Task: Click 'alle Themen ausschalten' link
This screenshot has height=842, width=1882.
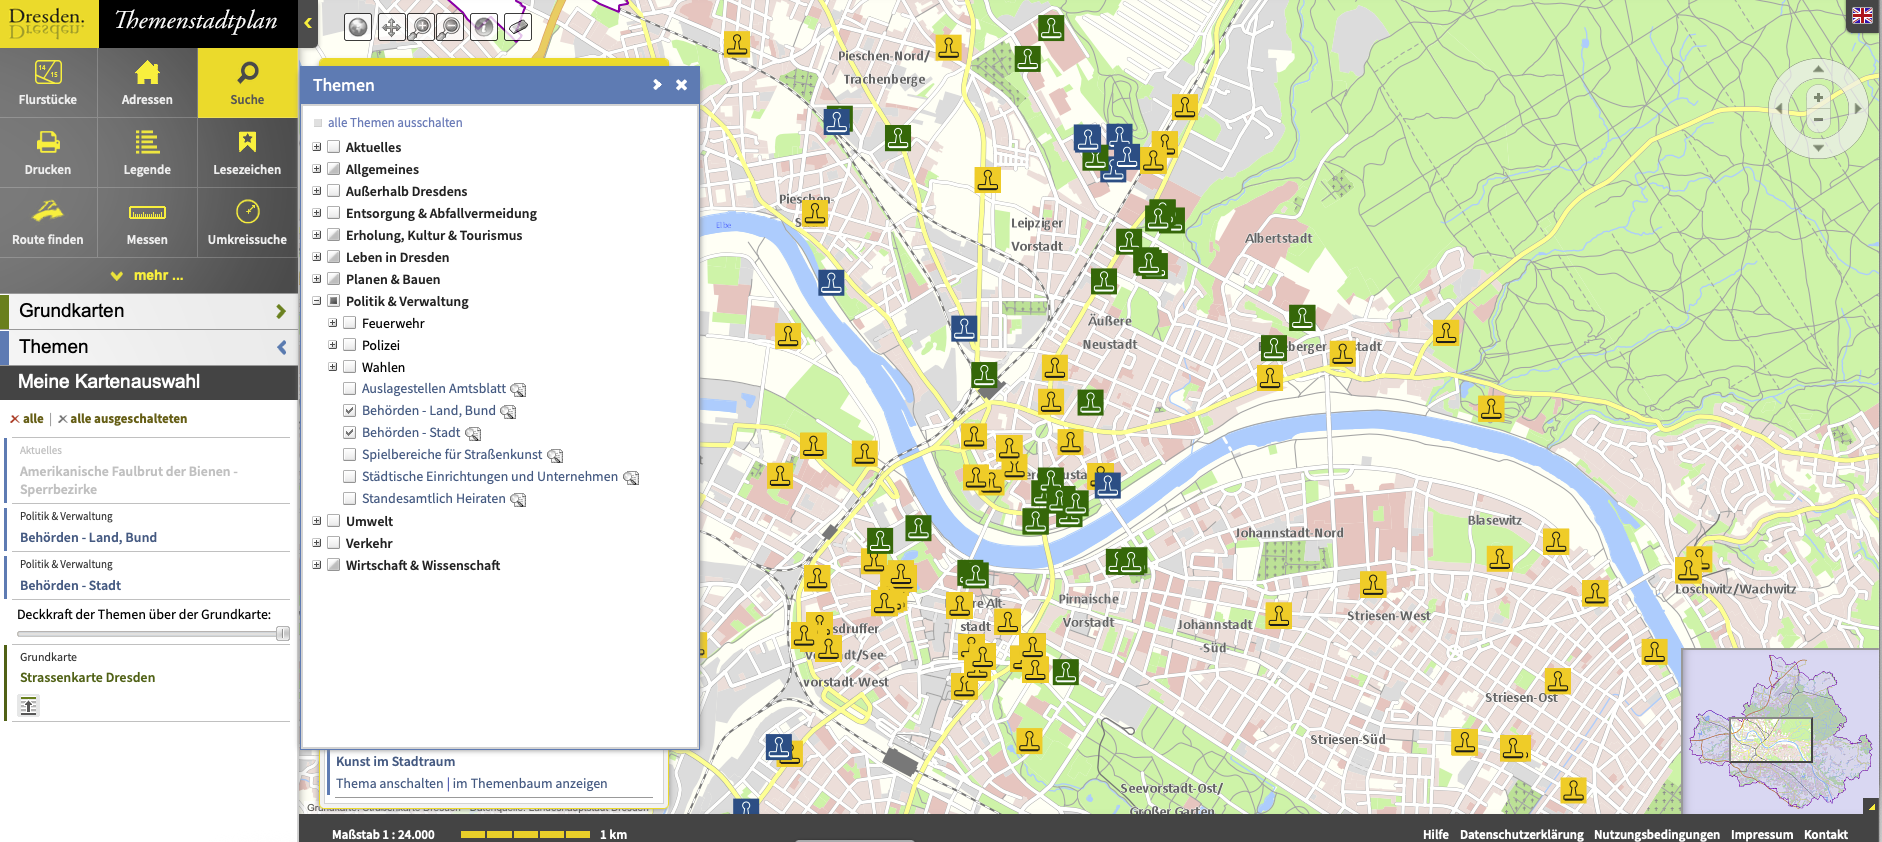Action: coord(395,123)
